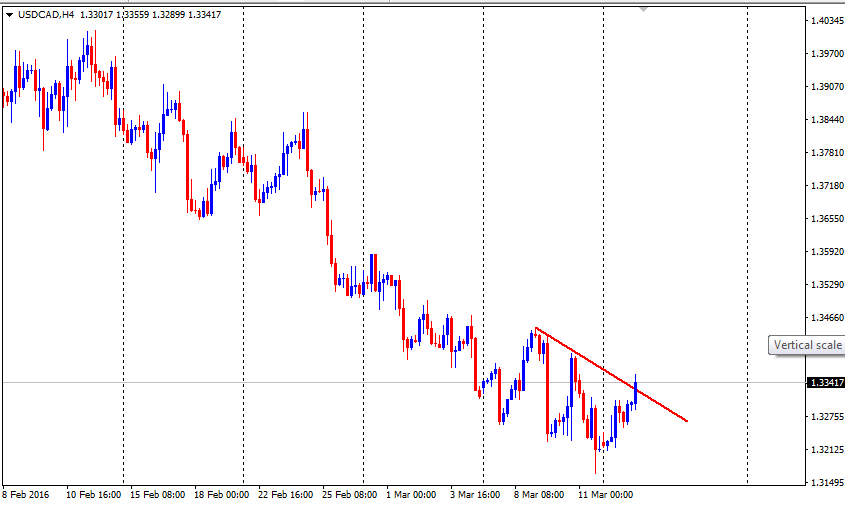Screen dimensions: 845x505
Task: Click the 18 Feb 00:00 time label
Action: (221, 495)
